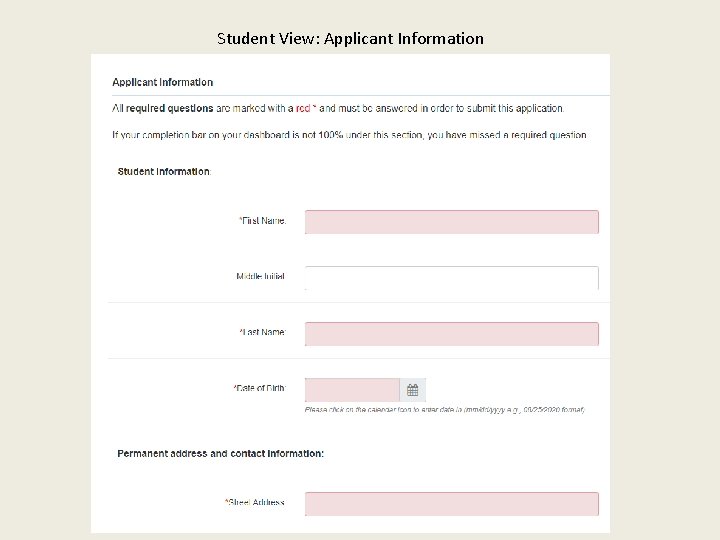This screenshot has width=720, height=540.
Task: Click into the Date of Birth field
Action: 352,390
